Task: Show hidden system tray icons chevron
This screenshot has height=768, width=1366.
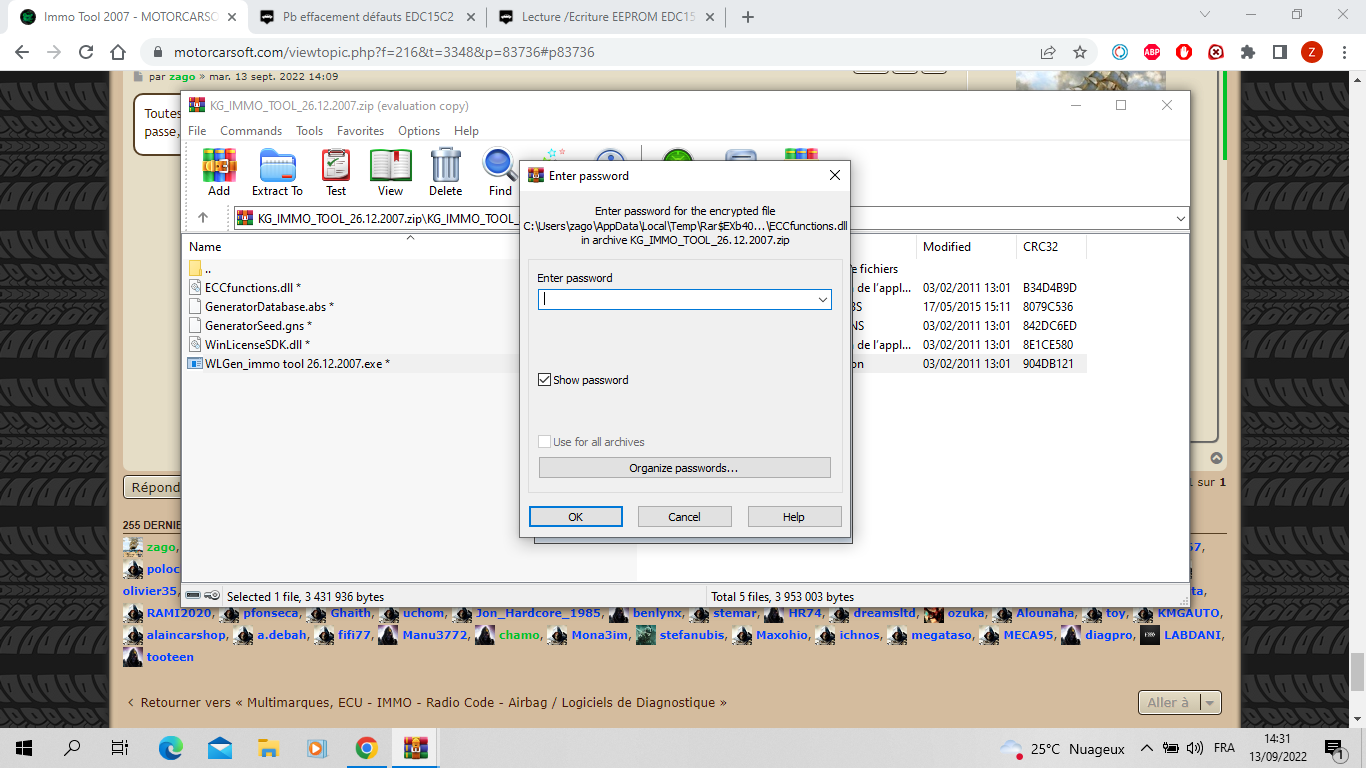Action: (1146, 748)
